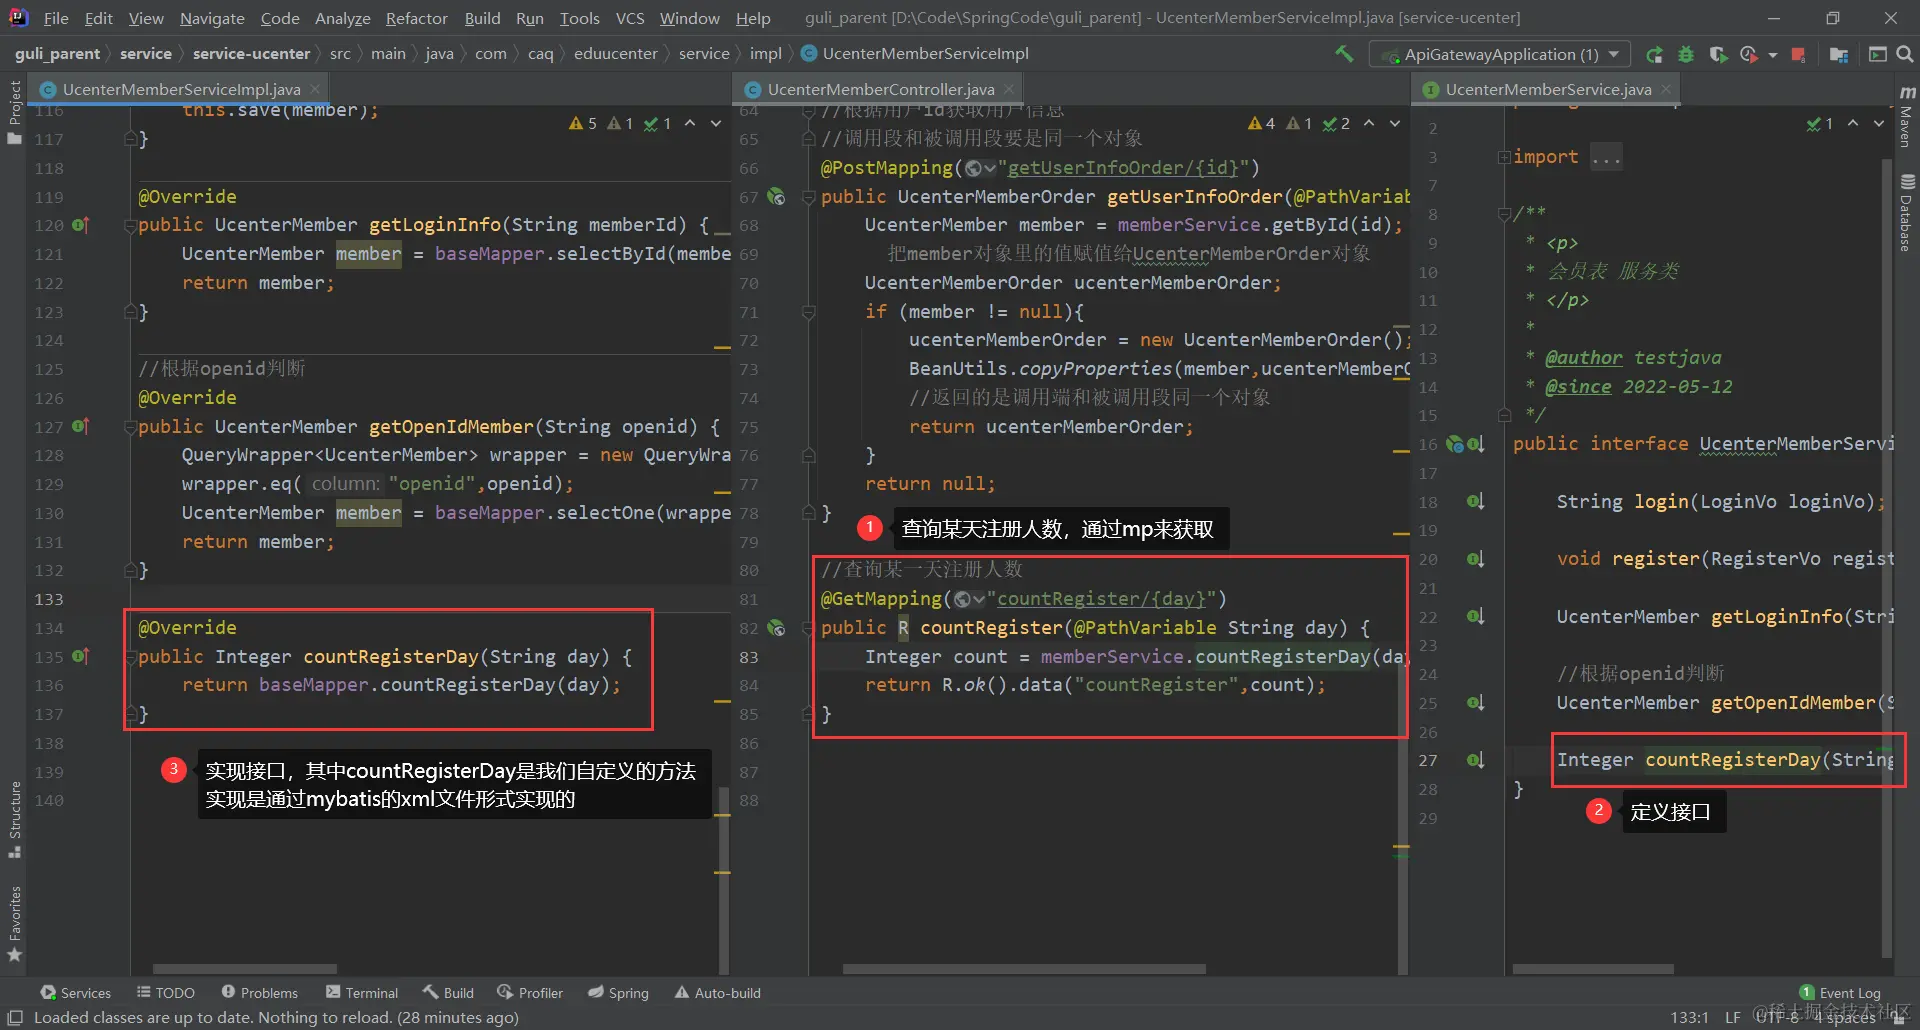Click the ServiceImpl editor's horizontal scrollbar
This screenshot has height=1030, width=1920.
coord(245,968)
